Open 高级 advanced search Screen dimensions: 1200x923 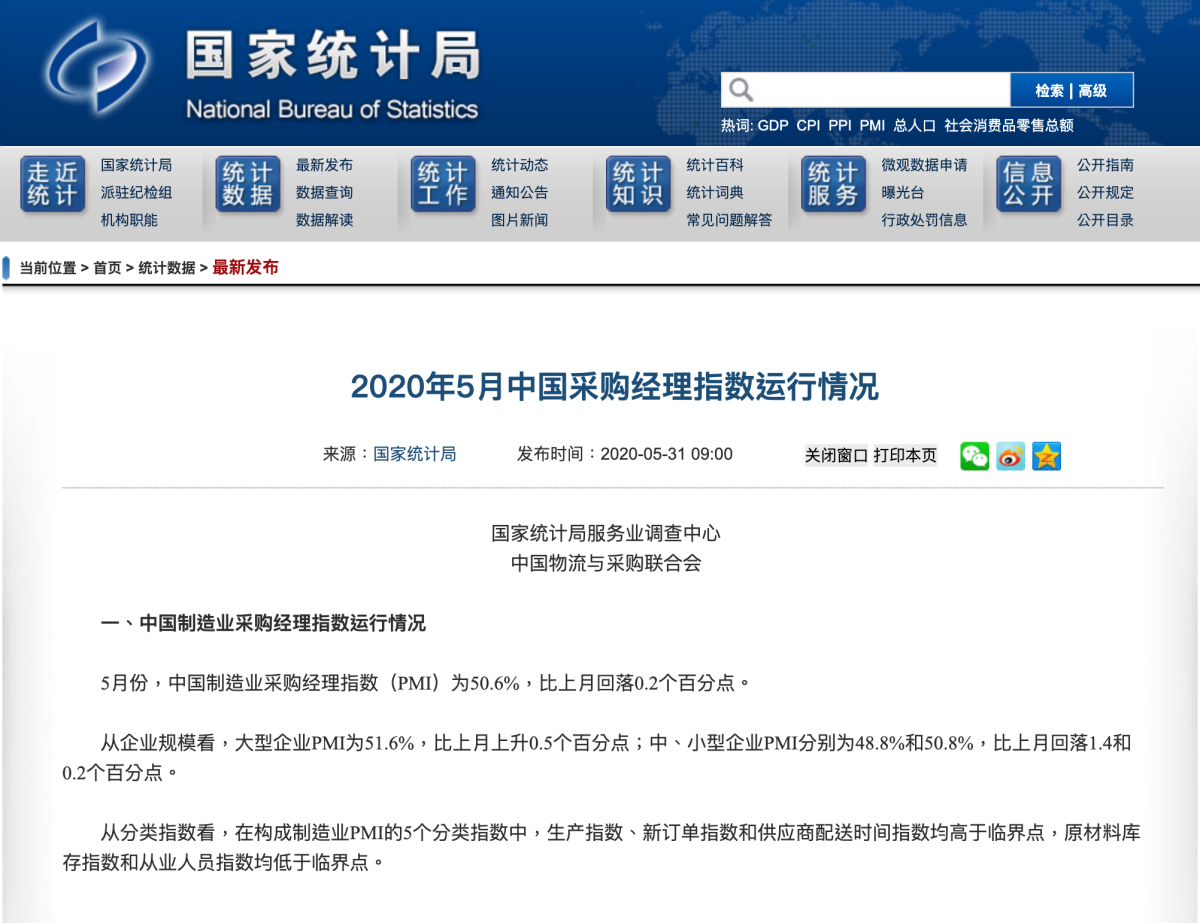(1093, 91)
